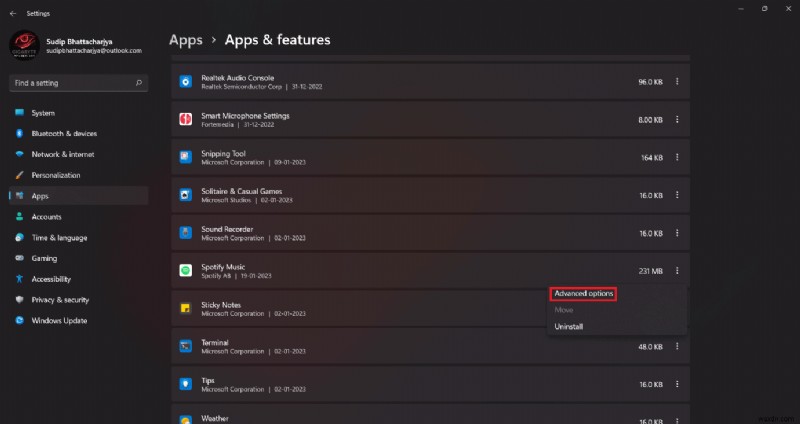800x424 pixels.
Task: Click the Tips lightbulb app icon
Action: (x=186, y=384)
